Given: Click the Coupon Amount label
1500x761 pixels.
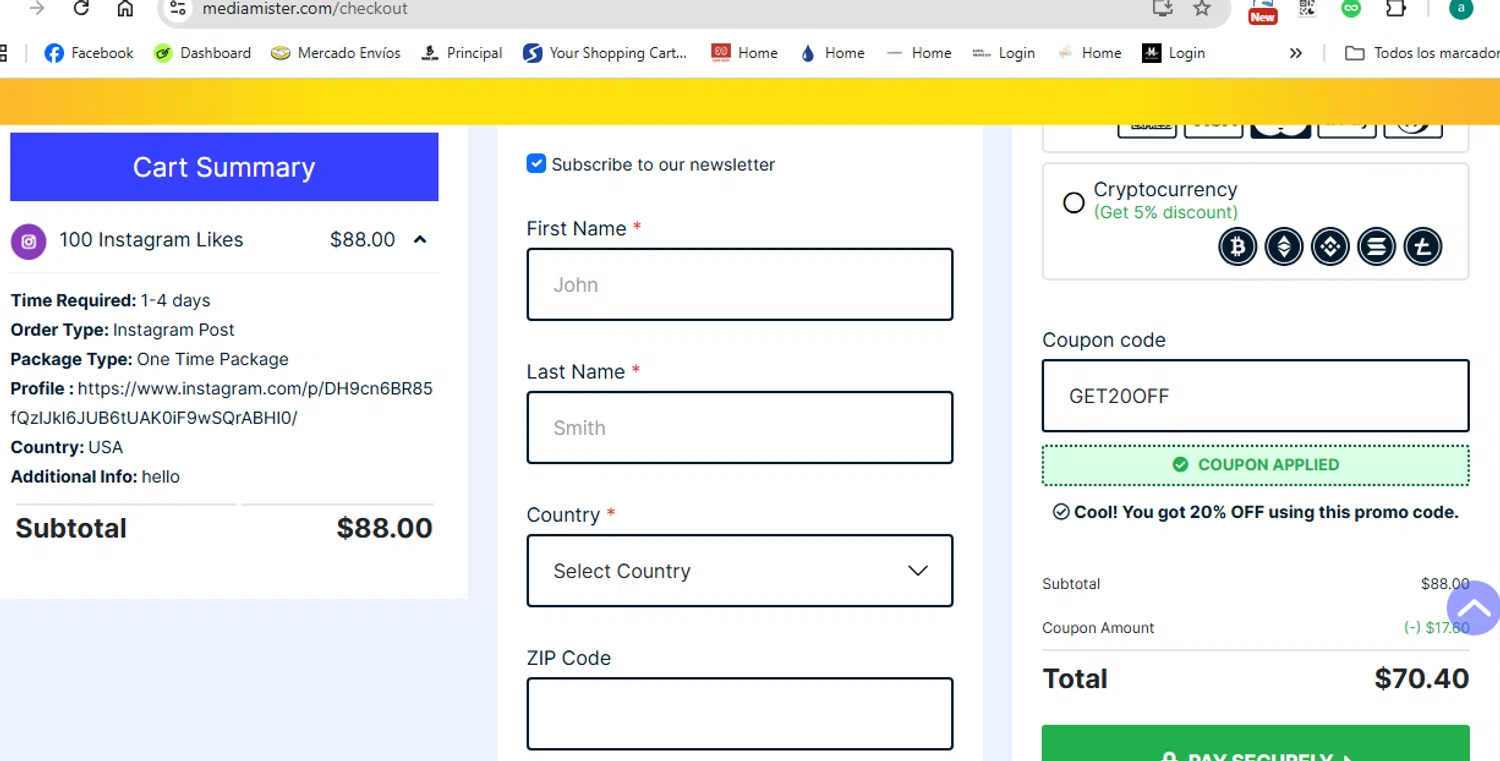Looking at the screenshot, I should 1098,628.
